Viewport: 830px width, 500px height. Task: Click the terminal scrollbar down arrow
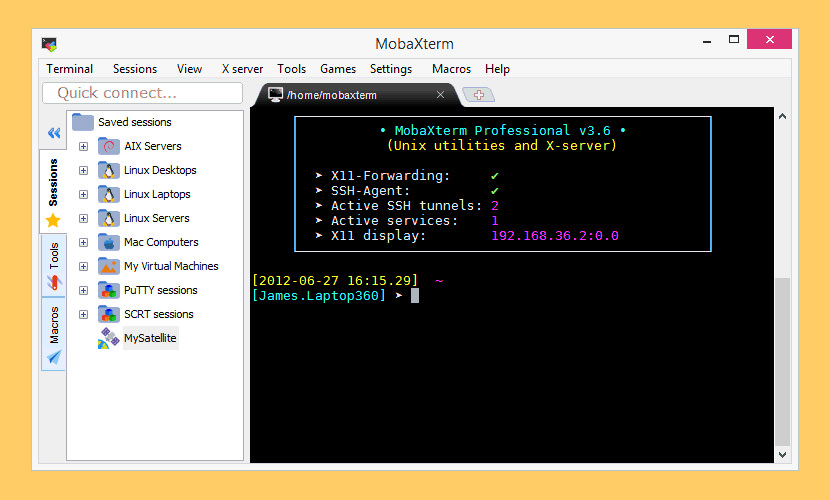[782, 454]
